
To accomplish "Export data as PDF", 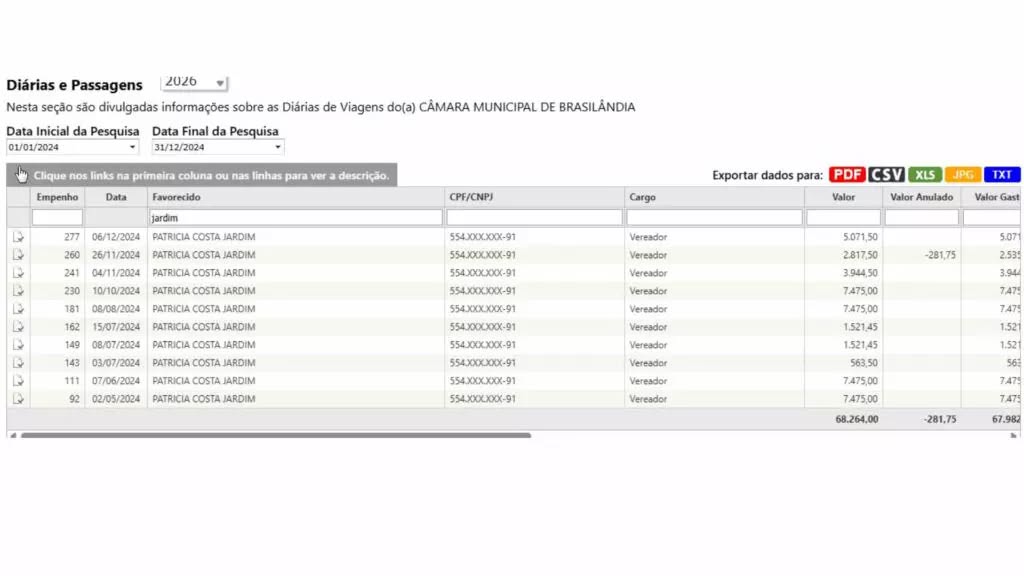I will pos(847,175).
